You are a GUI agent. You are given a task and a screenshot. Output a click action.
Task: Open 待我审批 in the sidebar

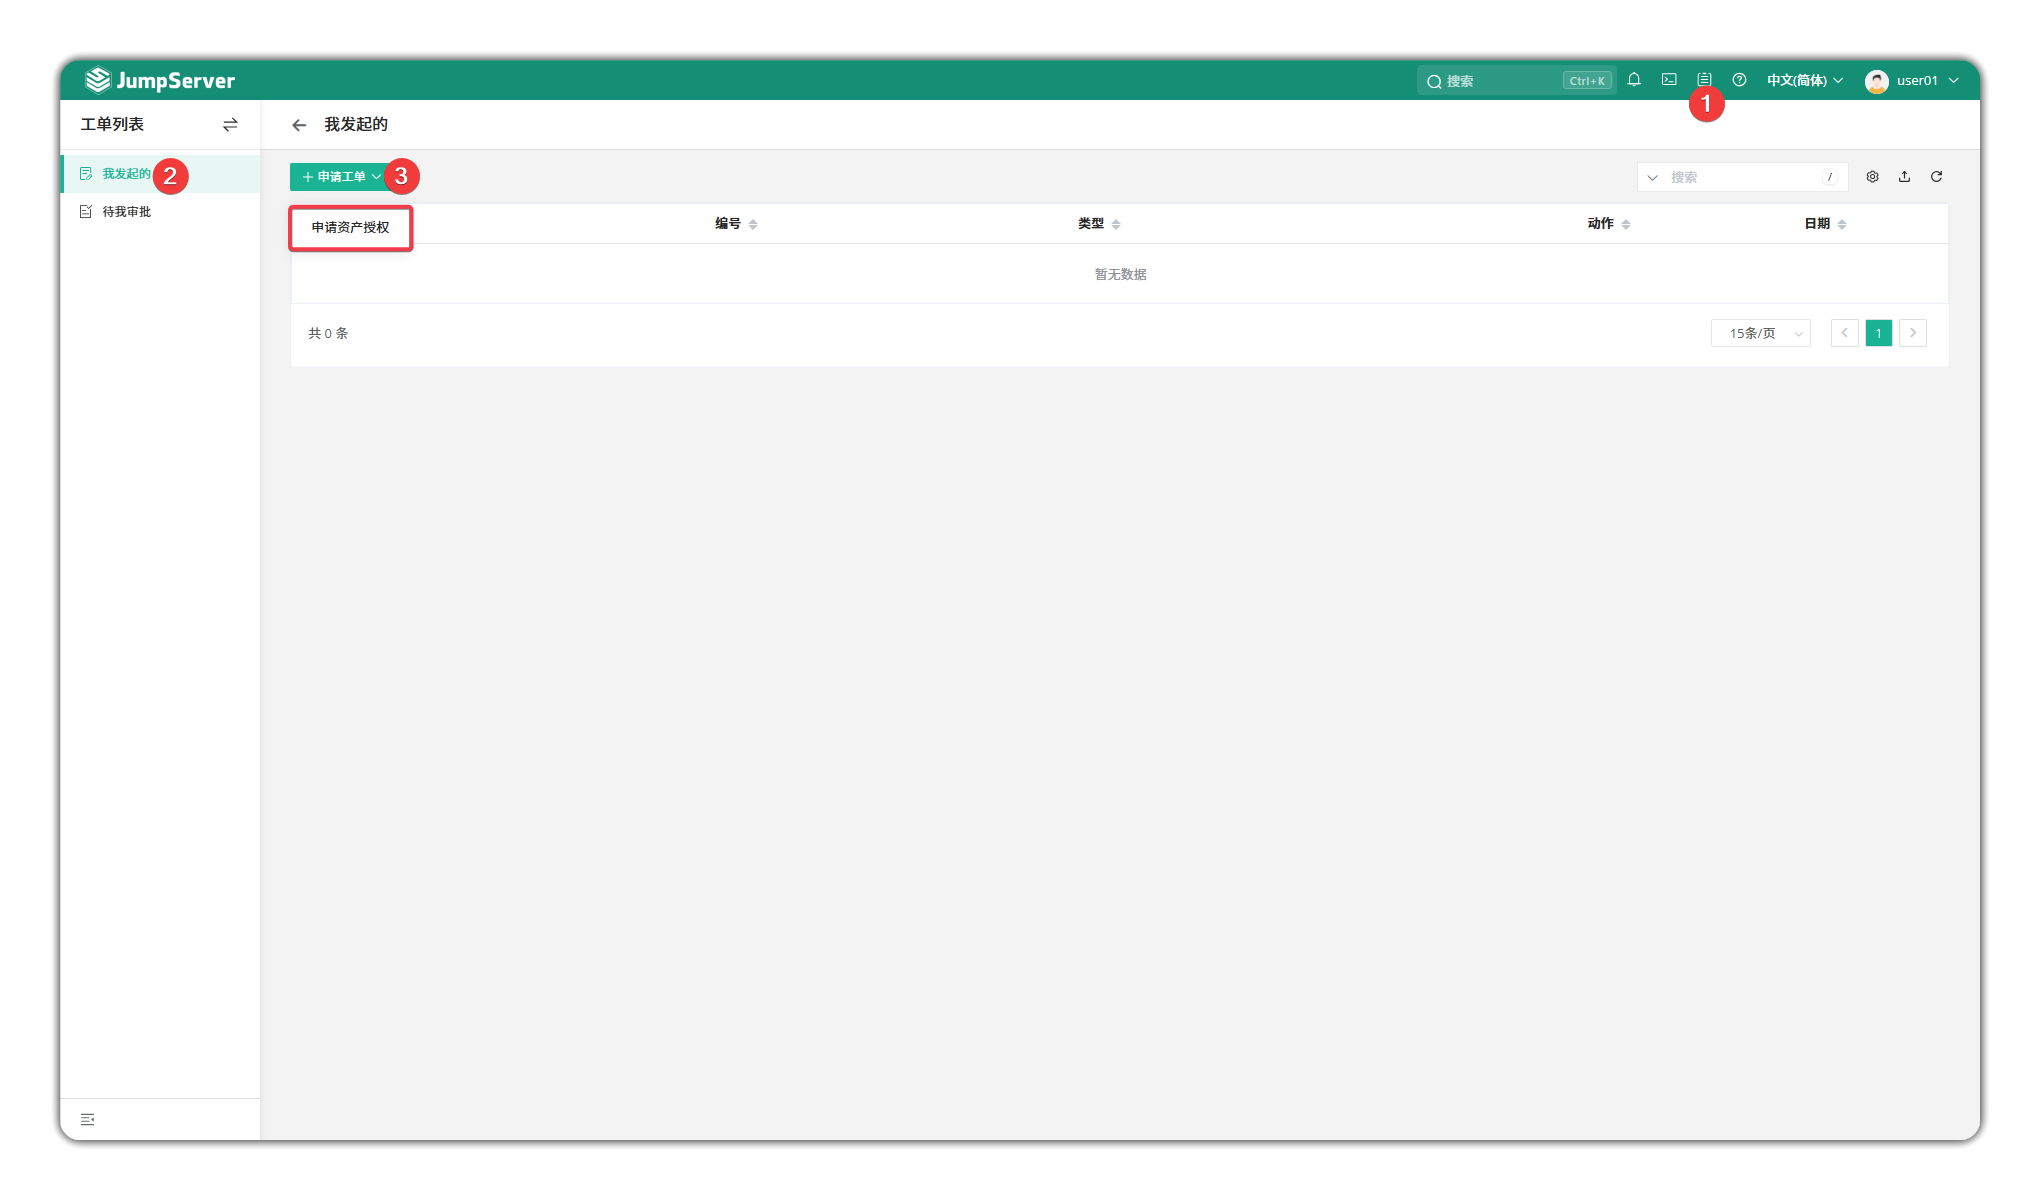pos(126,212)
